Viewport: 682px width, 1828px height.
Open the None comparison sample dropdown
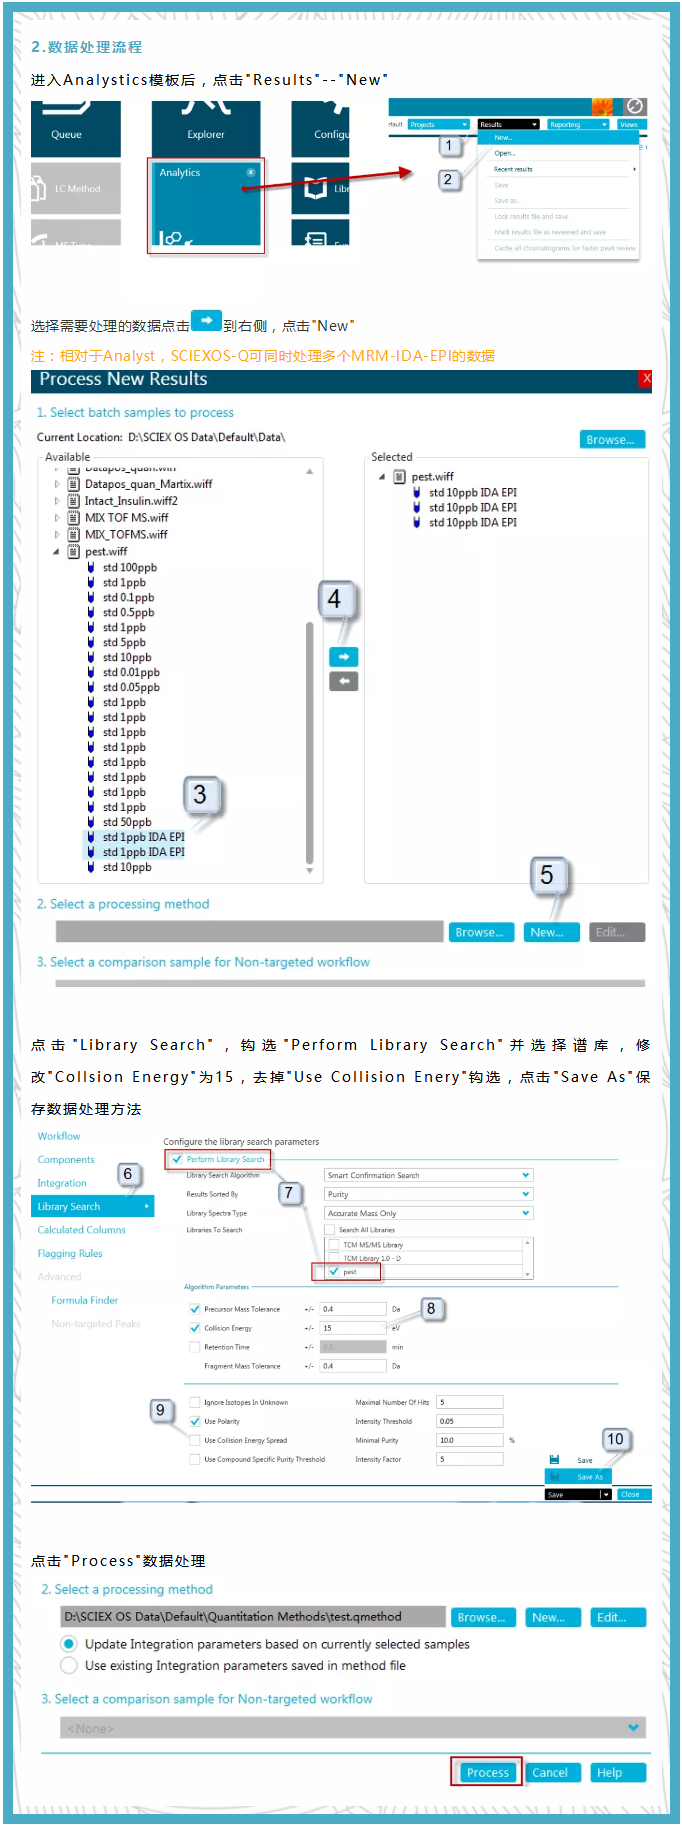click(x=353, y=1728)
